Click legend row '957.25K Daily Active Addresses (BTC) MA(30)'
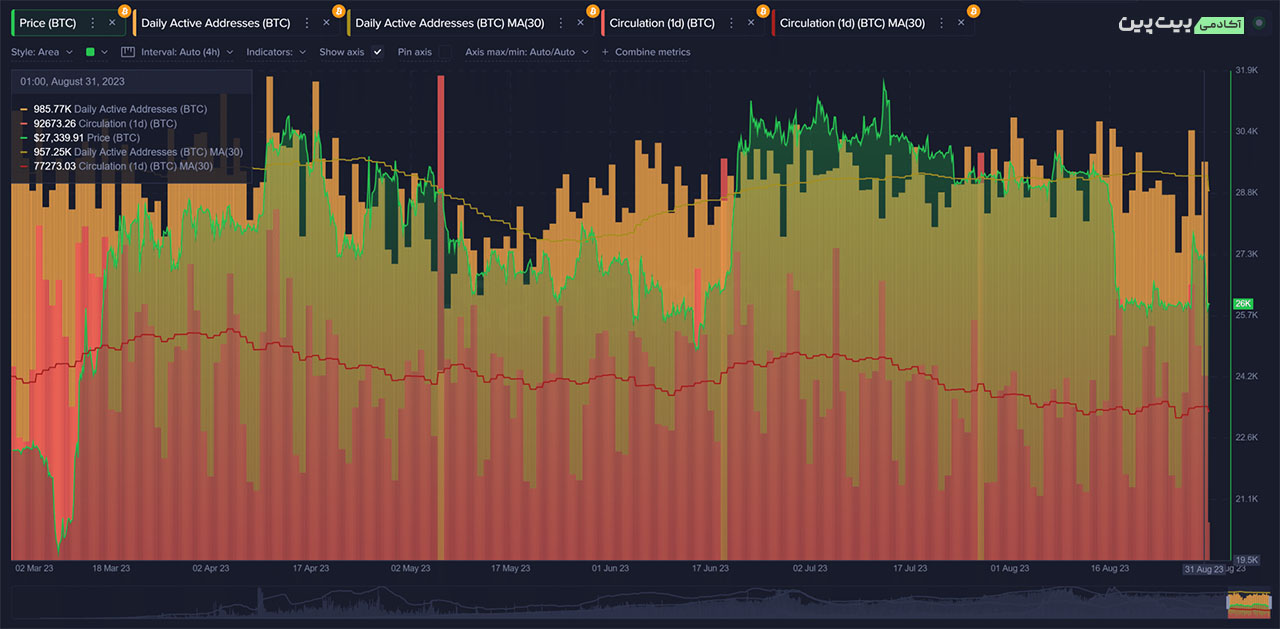Viewport: 1280px width, 629px height. coord(131,152)
